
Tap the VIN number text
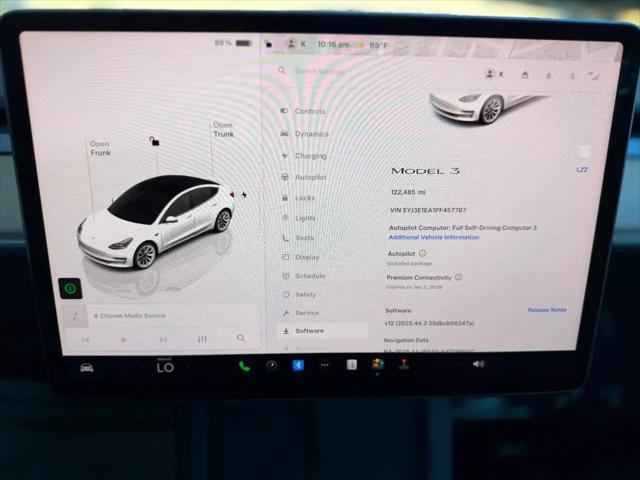(428, 210)
